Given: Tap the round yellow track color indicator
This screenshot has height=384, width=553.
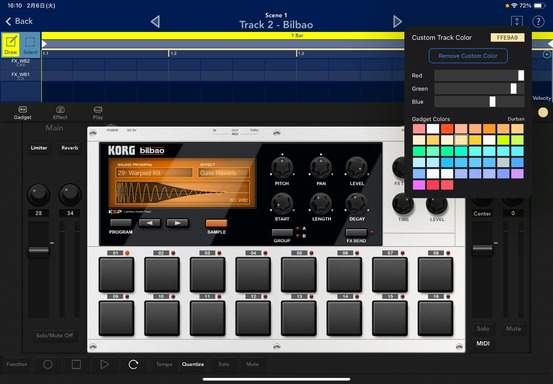Looking at the screenshot, I should pos(543,112).
